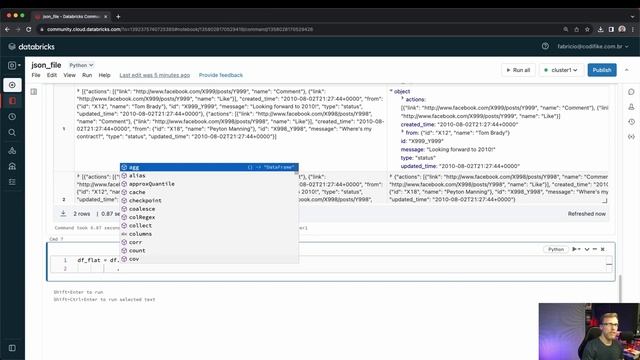Open Search in the left sidebar
Screen dimensions: 640x360
[x=12, y=133]
